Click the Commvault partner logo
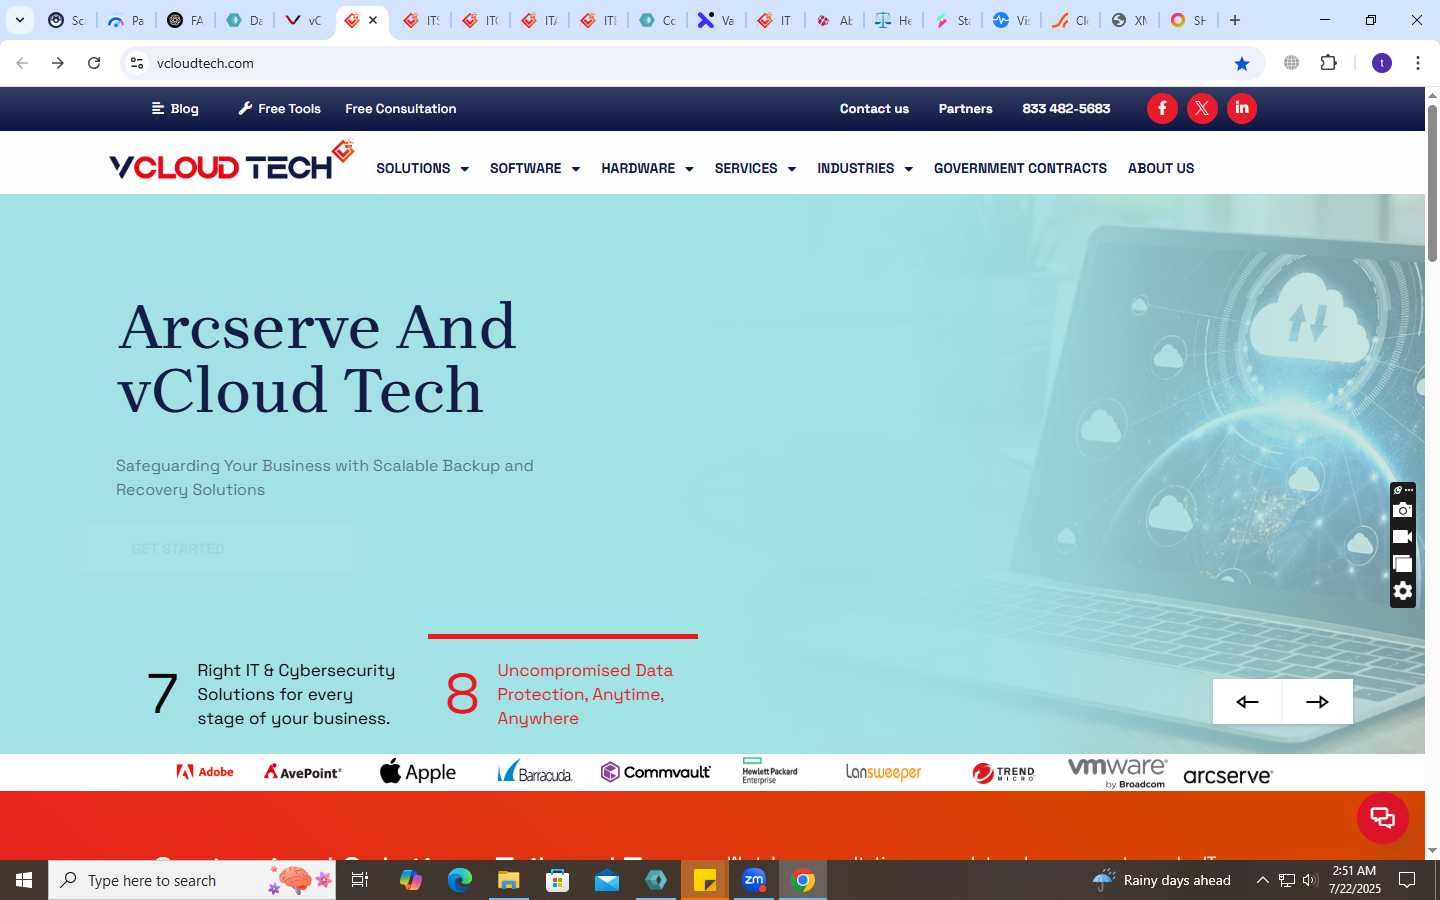The image size is (1440, 900). click(x=656, y=772)
